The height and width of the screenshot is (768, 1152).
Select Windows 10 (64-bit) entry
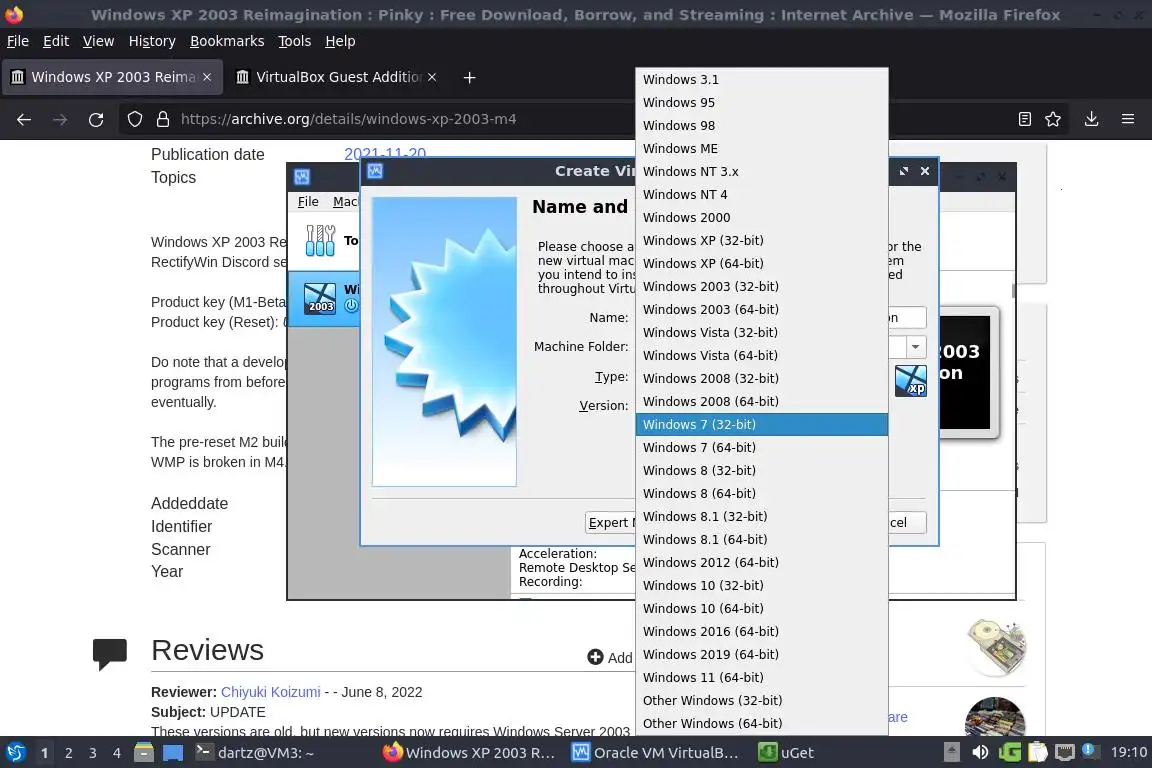[761, 609]
